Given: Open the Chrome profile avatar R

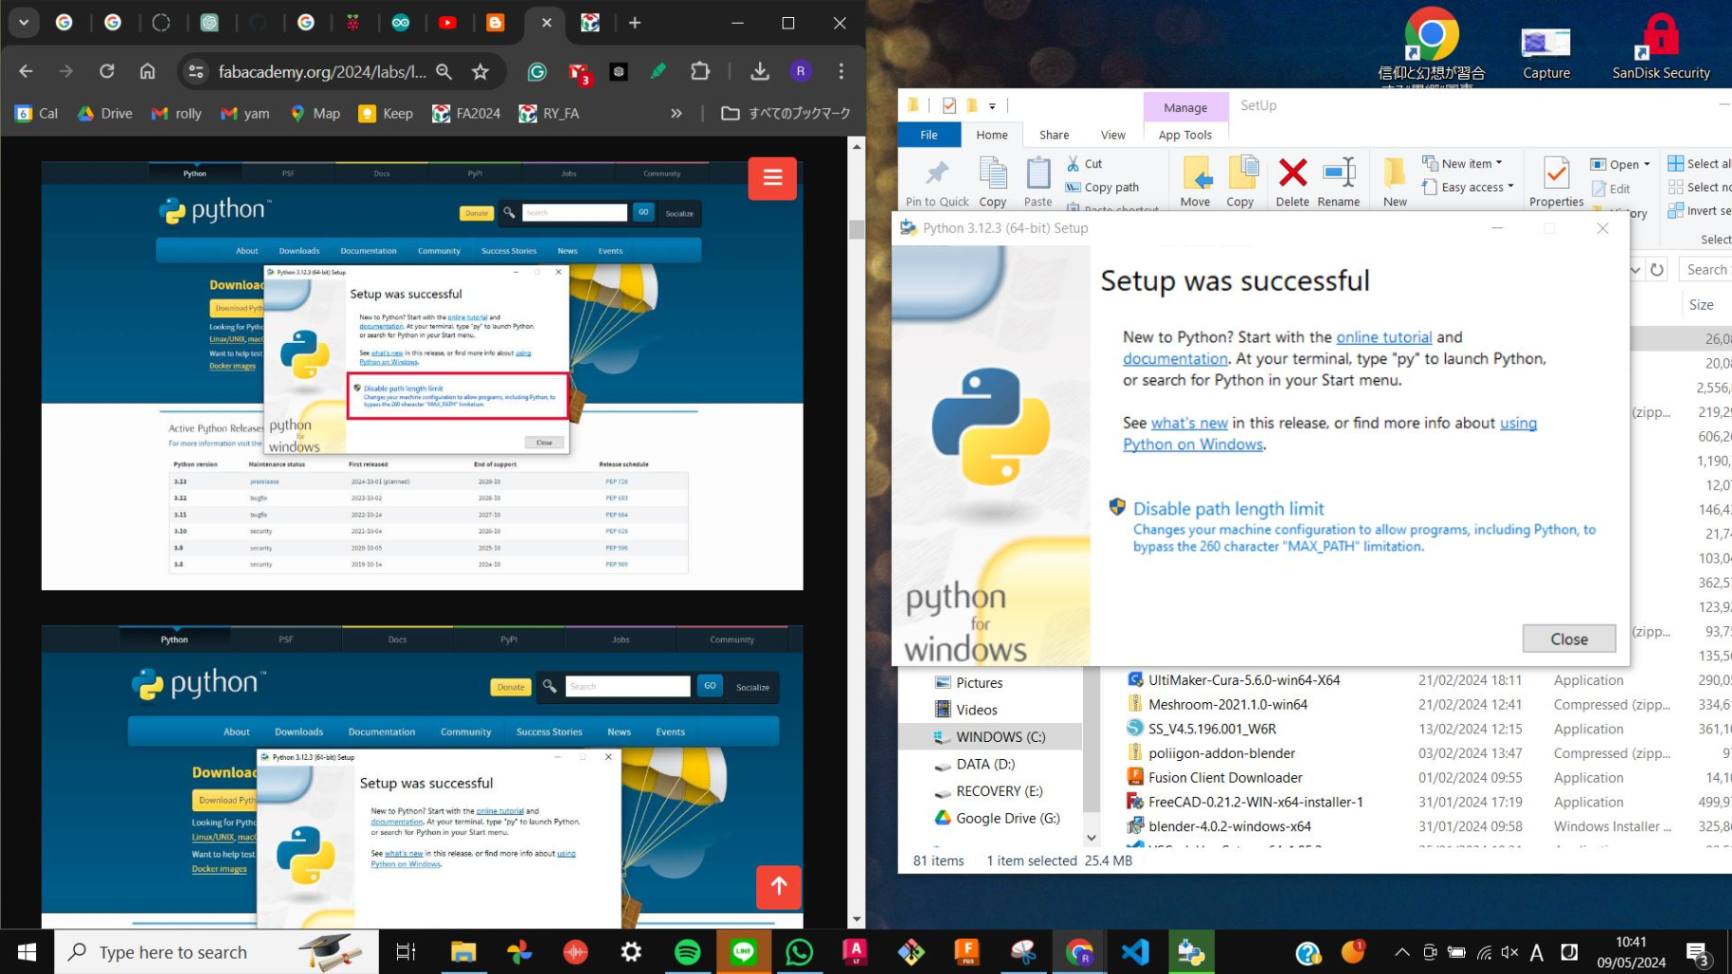Looking at the screenshot, I should (800, 71).
